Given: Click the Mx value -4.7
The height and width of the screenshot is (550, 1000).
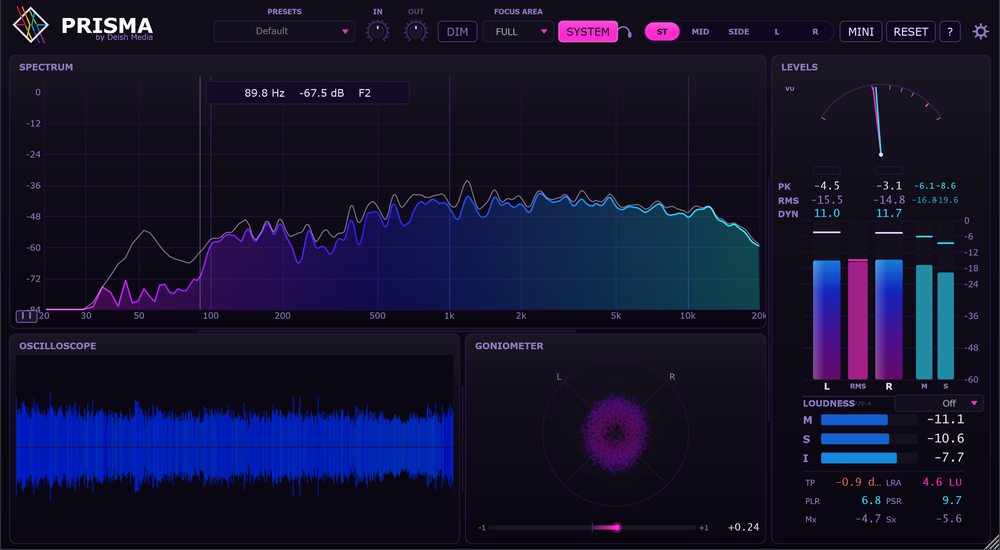Looking at the screenshot, I should [x=868, y=519].
